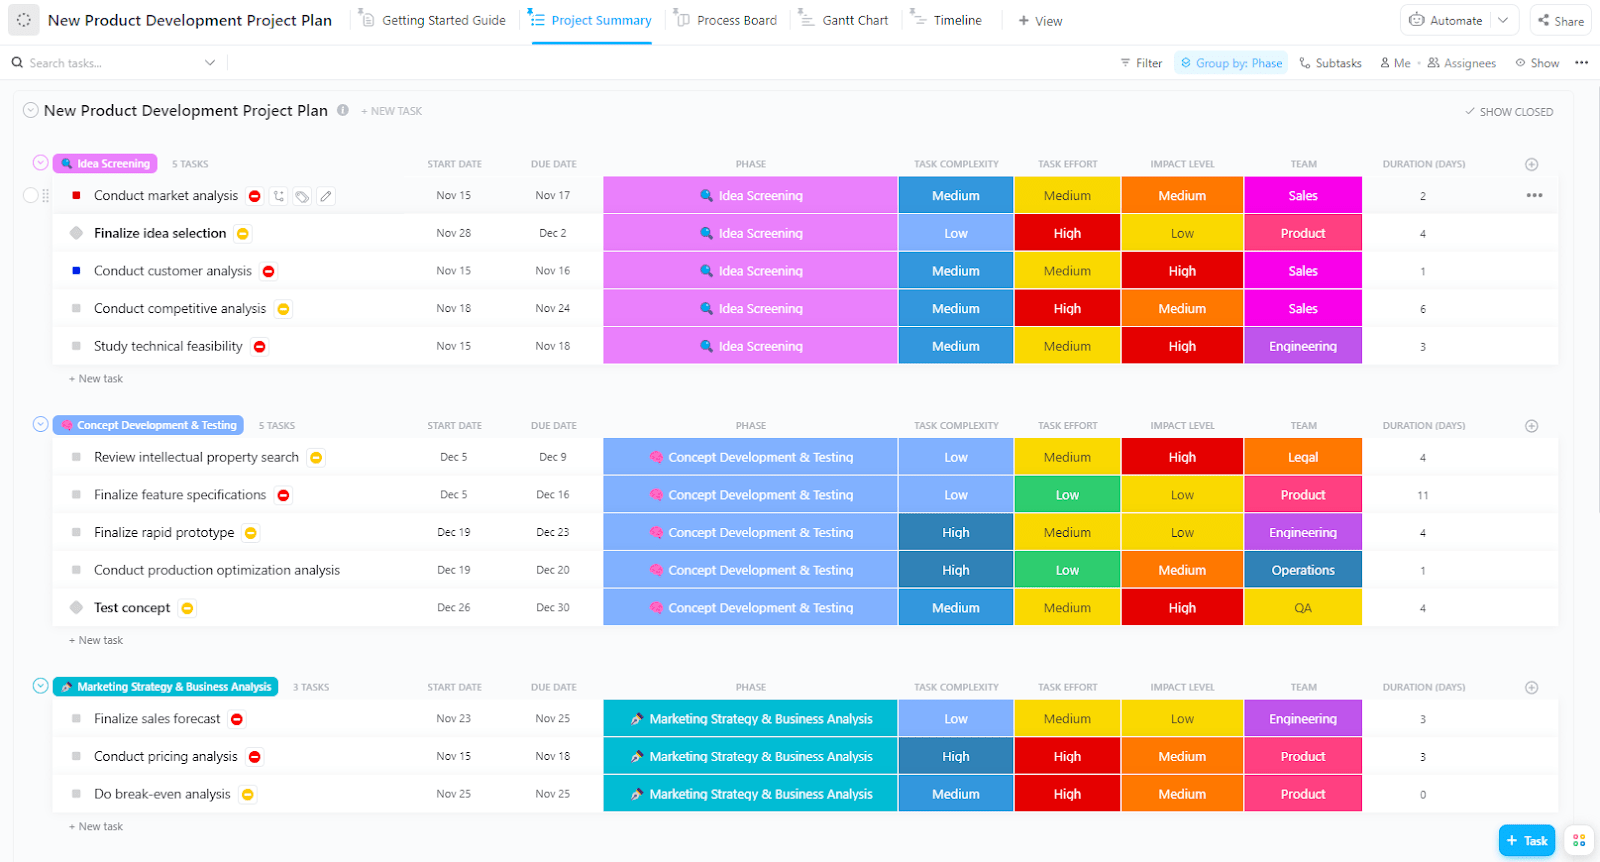Open the toolbar's more options ellipsis
Image resolution: width=1600 pixels, height=862 pixels.
pyautogui.click(x=1581, y=63)
